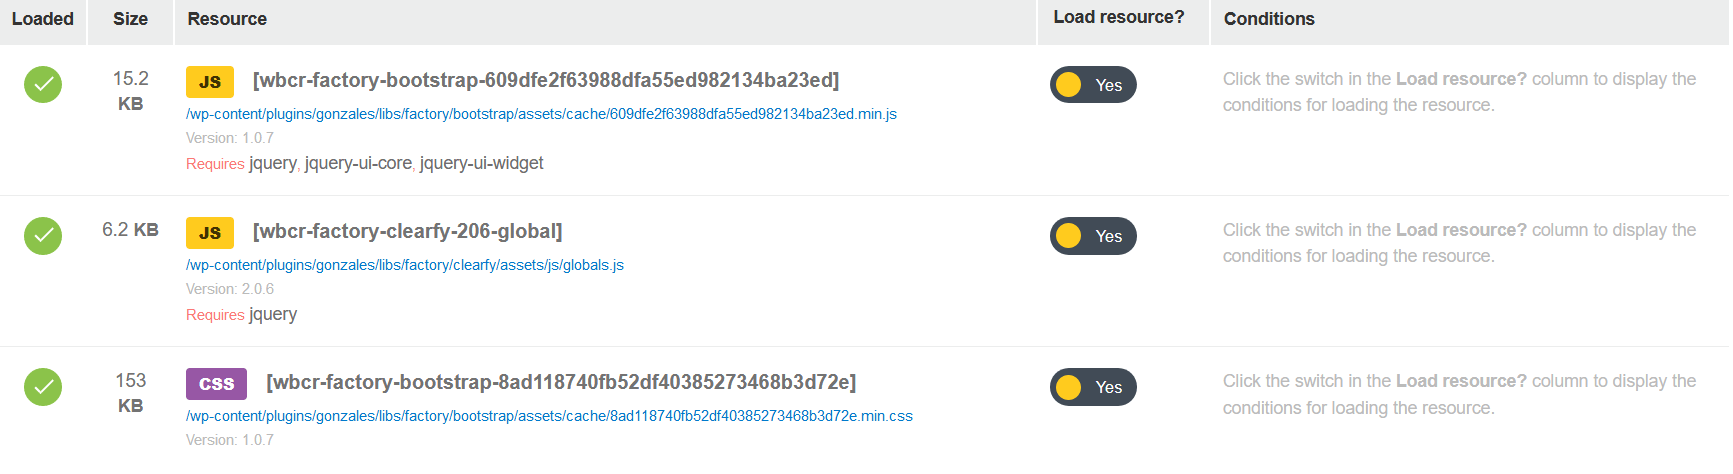The image size is (1733, 474).
Task: Click the Resource column header
Action: tap(227, 19)
